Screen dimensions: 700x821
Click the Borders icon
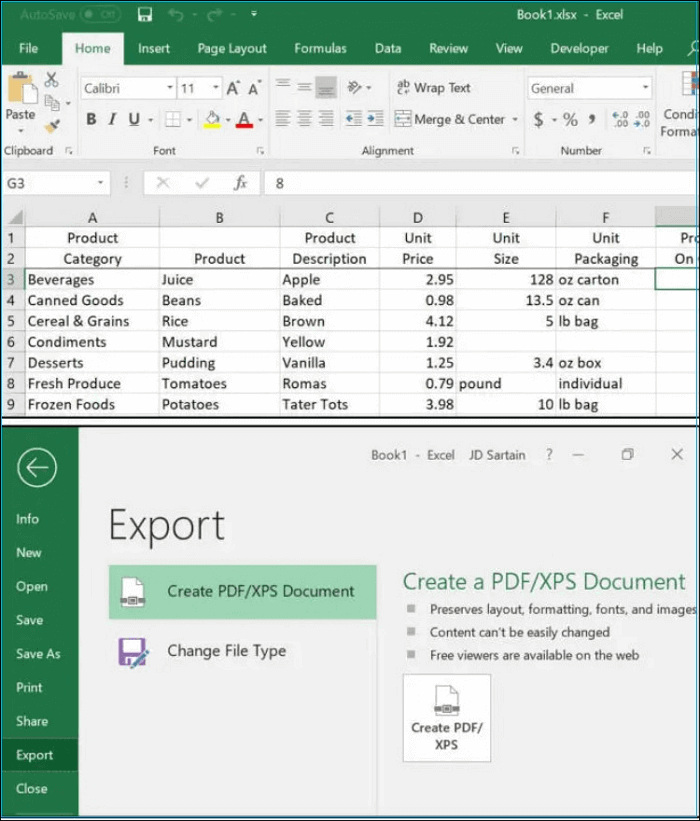[x=173, y=119]
